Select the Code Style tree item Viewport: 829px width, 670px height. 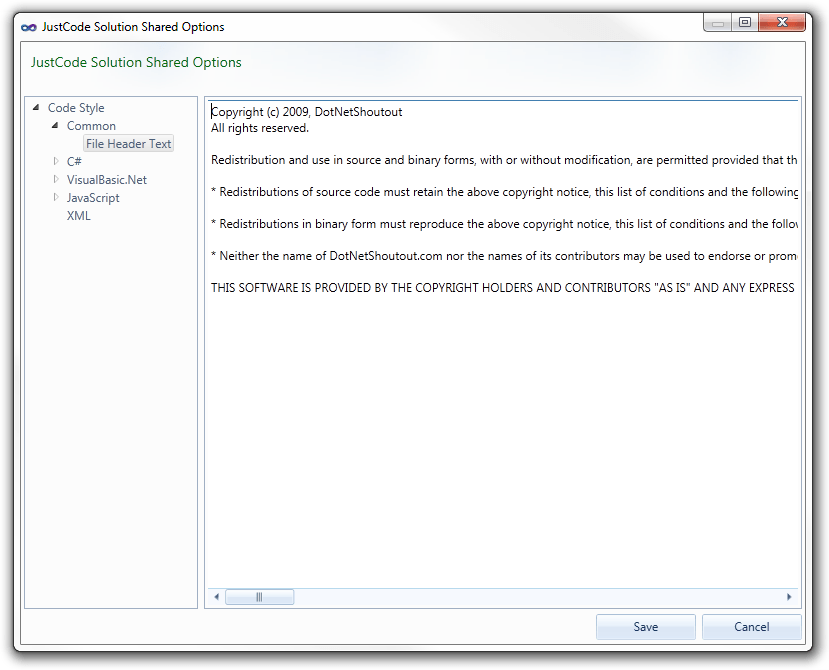(x=76, y=108)
